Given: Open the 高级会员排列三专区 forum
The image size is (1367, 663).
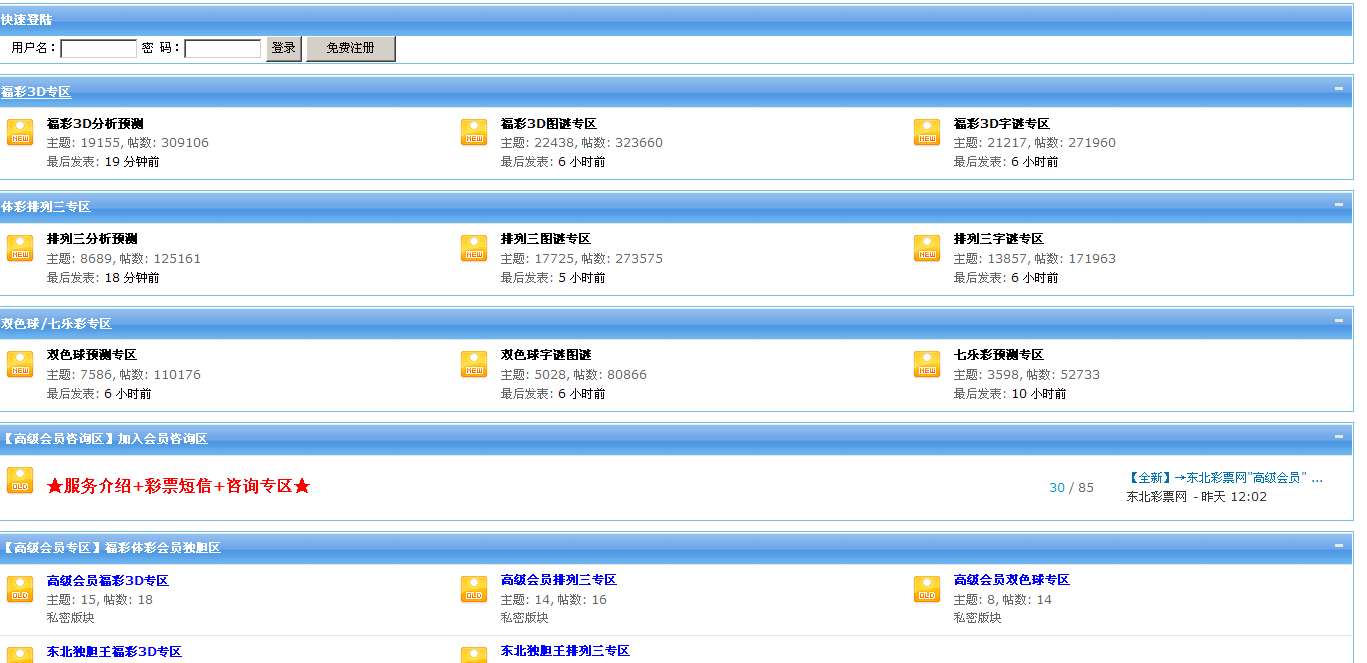Looking at the screenshot, I should click(x=559, y=580).
